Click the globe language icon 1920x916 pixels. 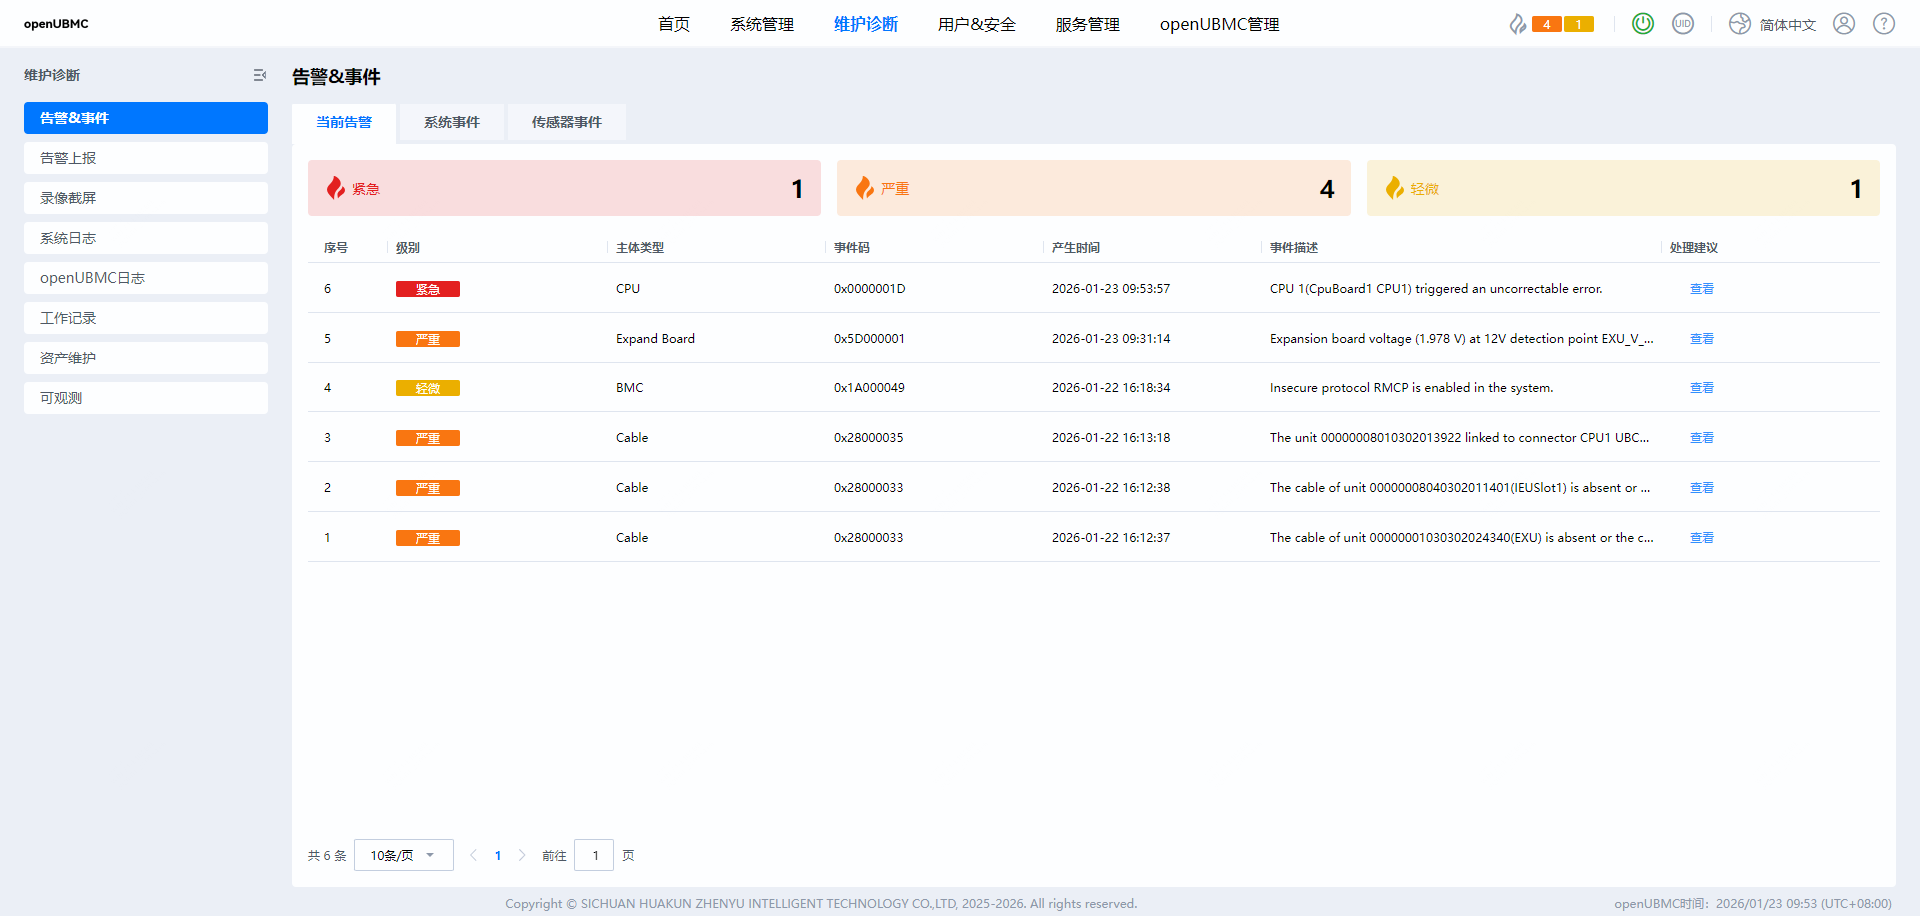click(x=1740, y=24)
